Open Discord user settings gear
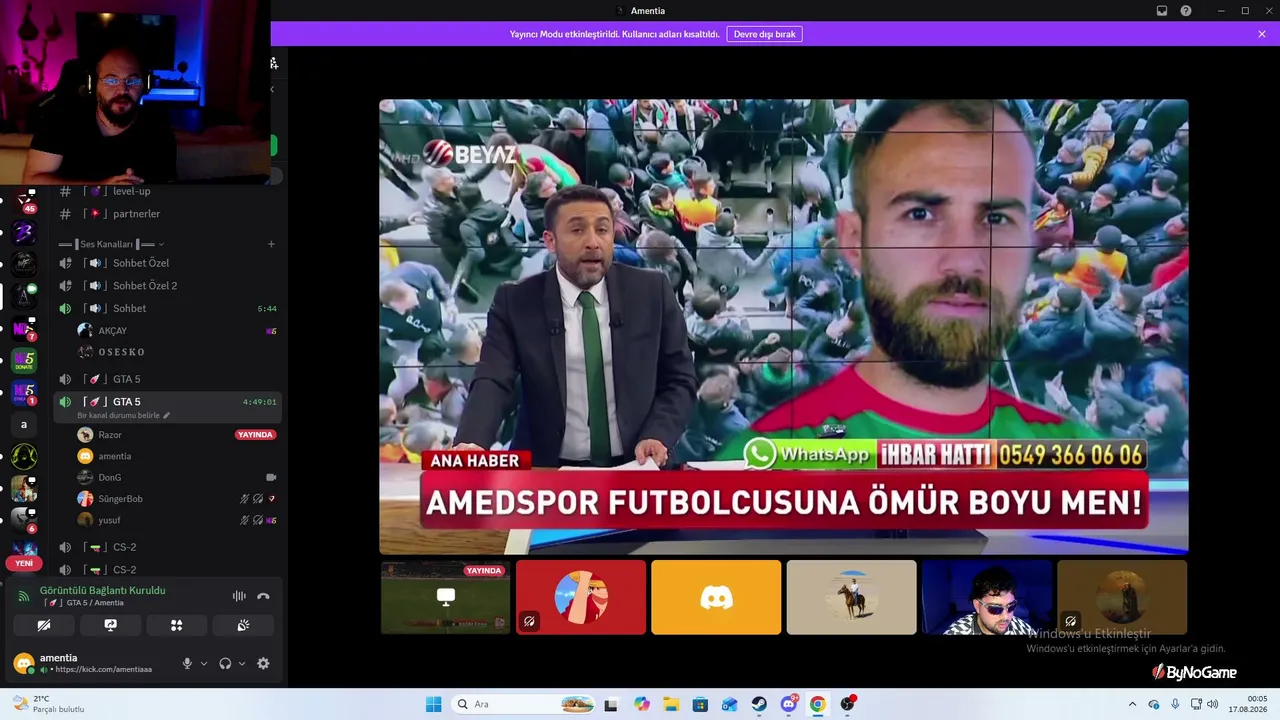This screenshot has height=720, width=1280. (263, 663)
